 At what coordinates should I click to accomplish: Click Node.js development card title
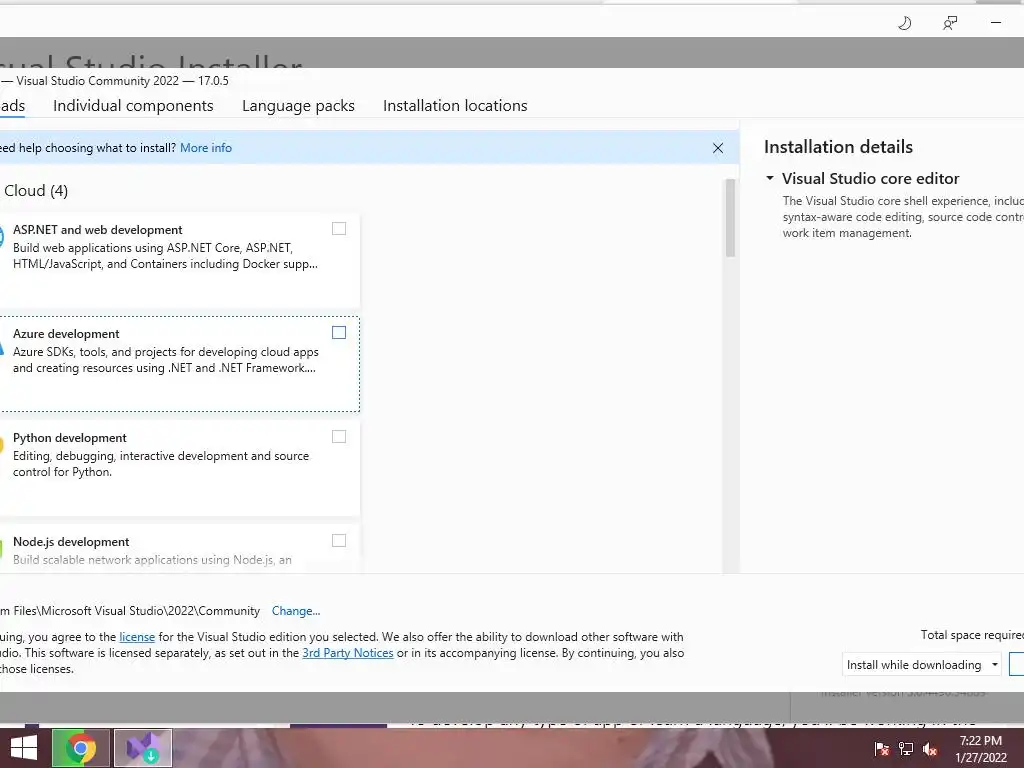71,541
